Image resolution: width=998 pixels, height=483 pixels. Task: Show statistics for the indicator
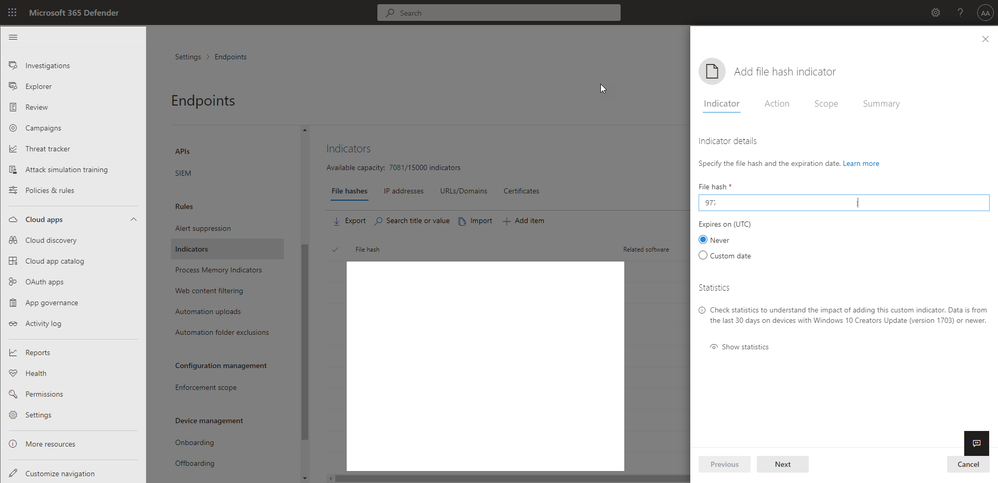point(739,347)
